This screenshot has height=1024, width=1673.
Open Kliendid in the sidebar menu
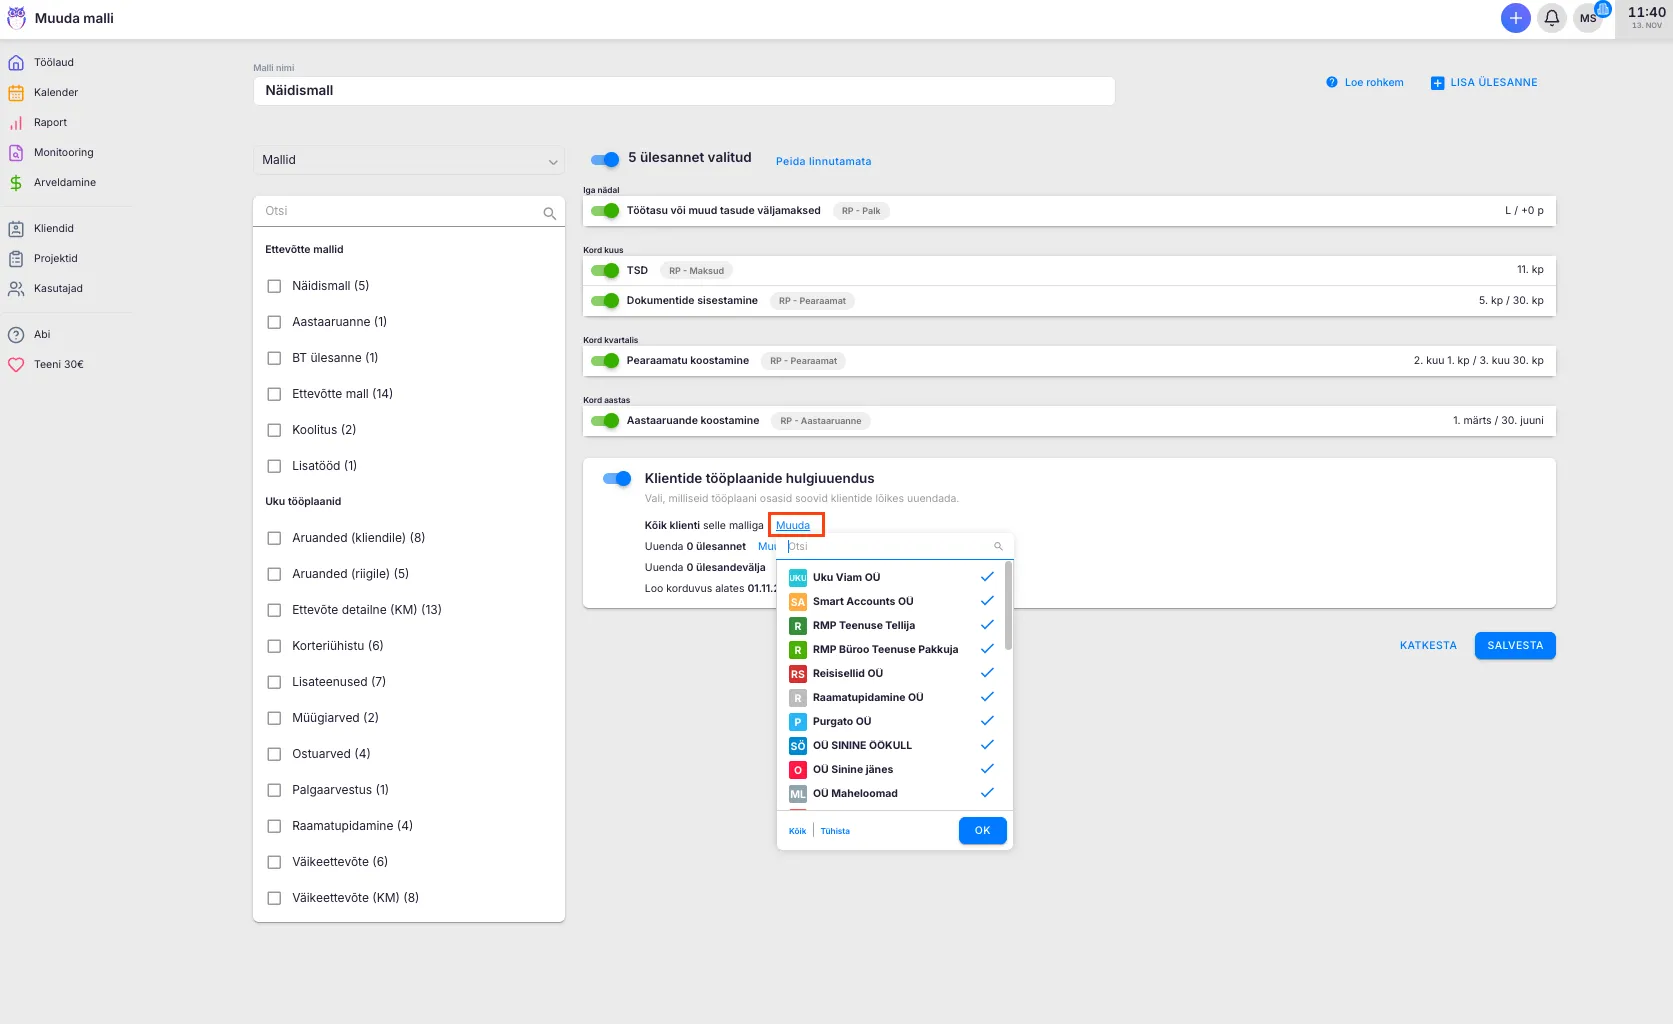click(x=54, y=228)
